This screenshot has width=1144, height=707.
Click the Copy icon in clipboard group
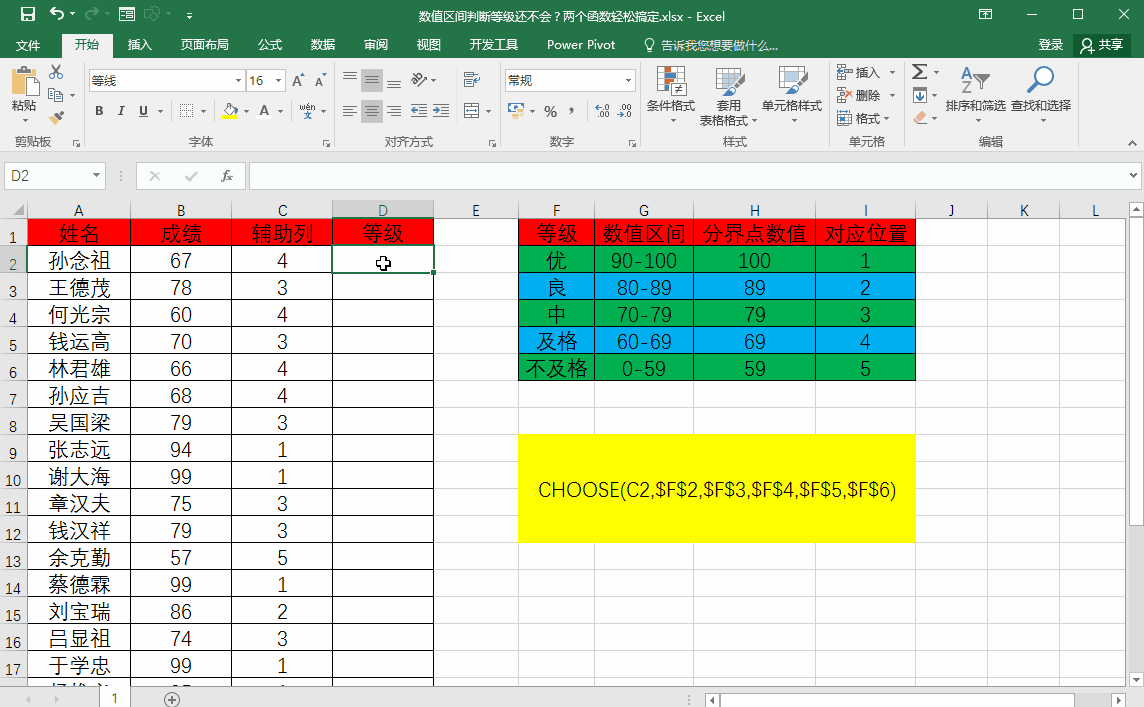(x=55, y=95)
